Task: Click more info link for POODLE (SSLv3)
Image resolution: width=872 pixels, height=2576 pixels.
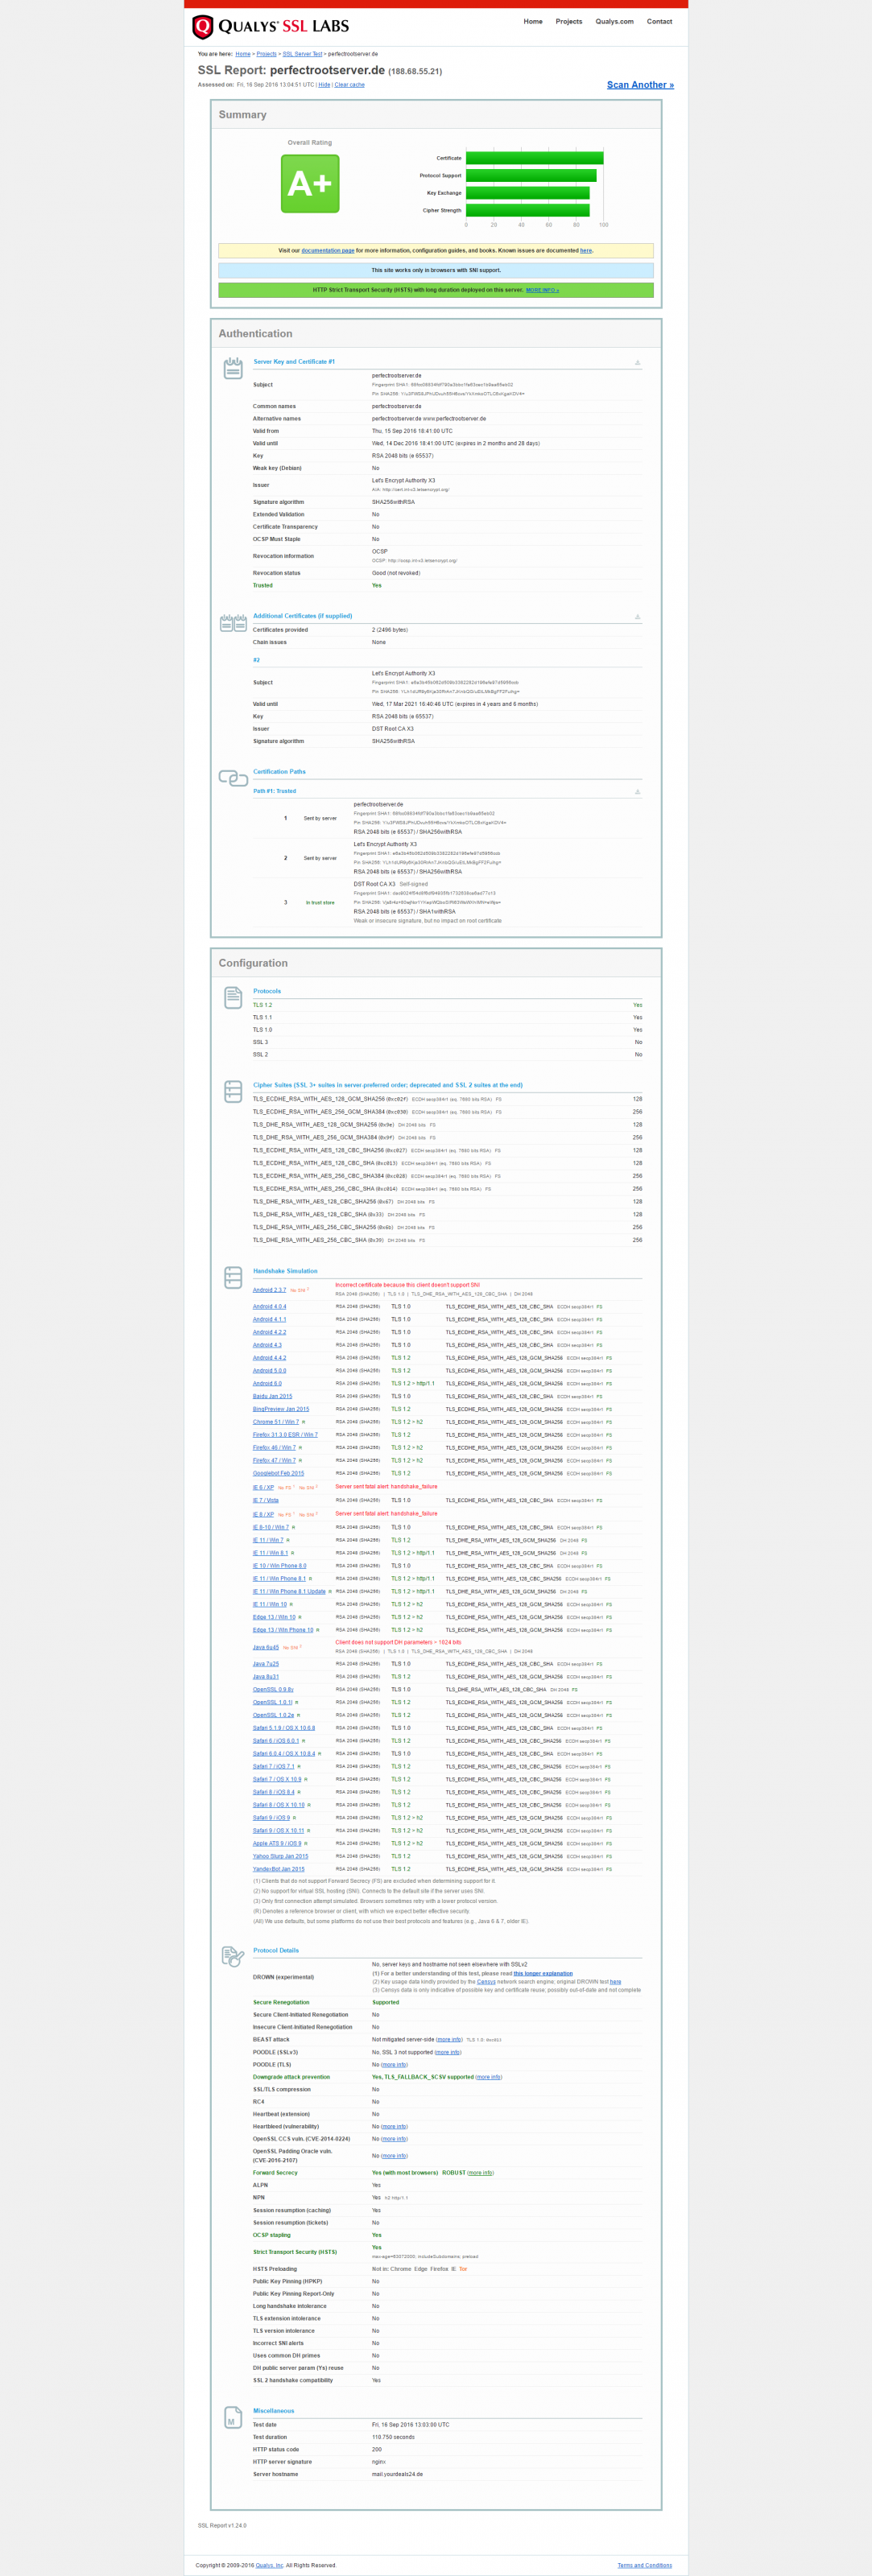Action: [448, 2052]
